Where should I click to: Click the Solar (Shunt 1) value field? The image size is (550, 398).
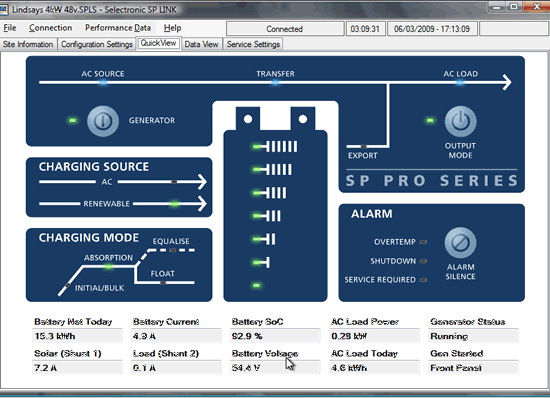pyautogui.click(x=77, y=367)
